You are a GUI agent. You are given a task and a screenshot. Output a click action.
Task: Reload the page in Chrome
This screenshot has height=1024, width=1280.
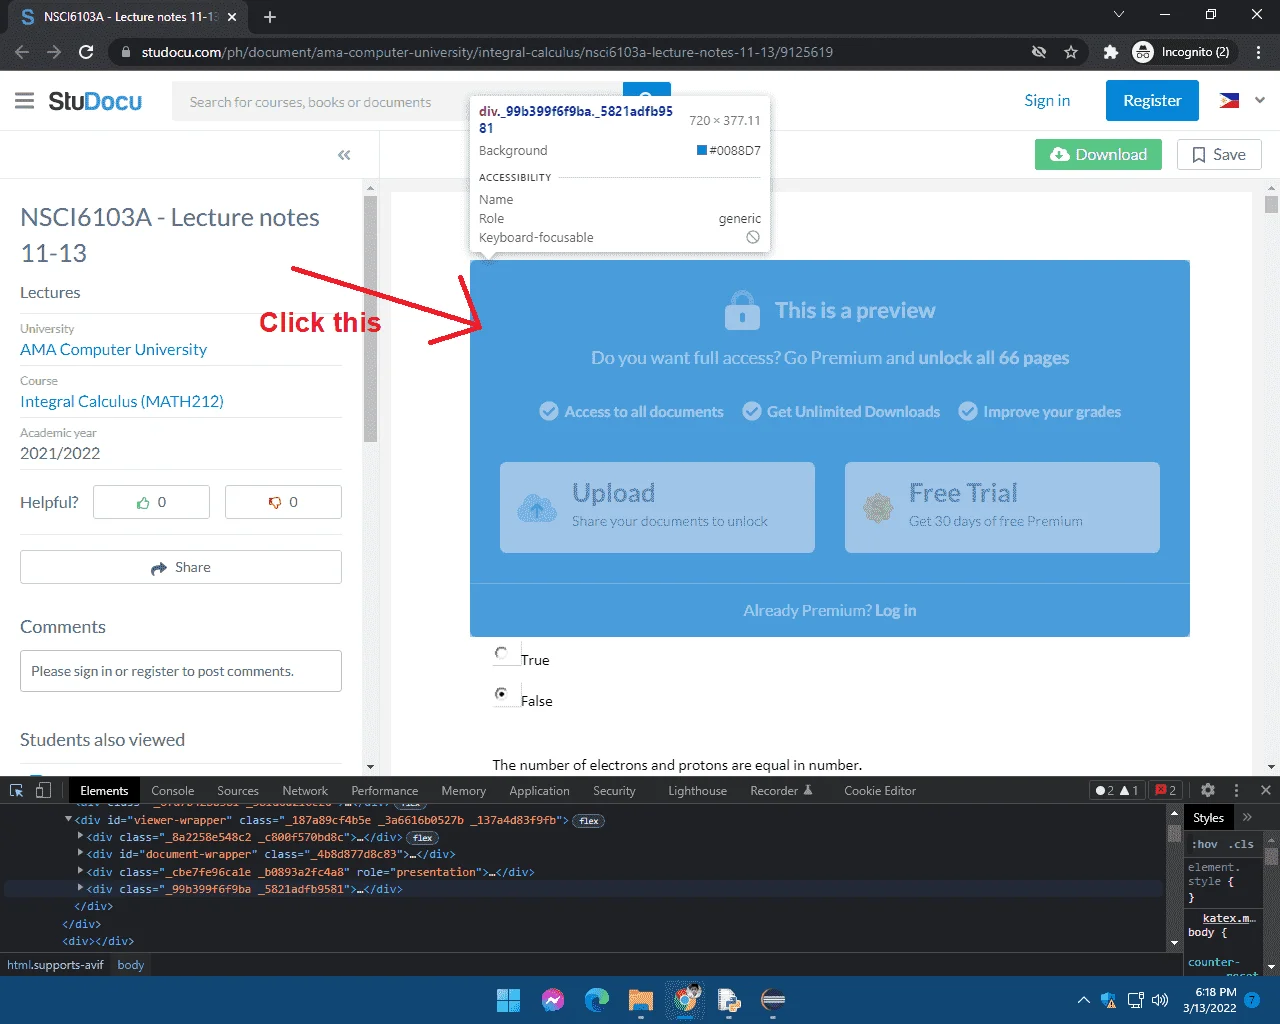coord(86,52)
